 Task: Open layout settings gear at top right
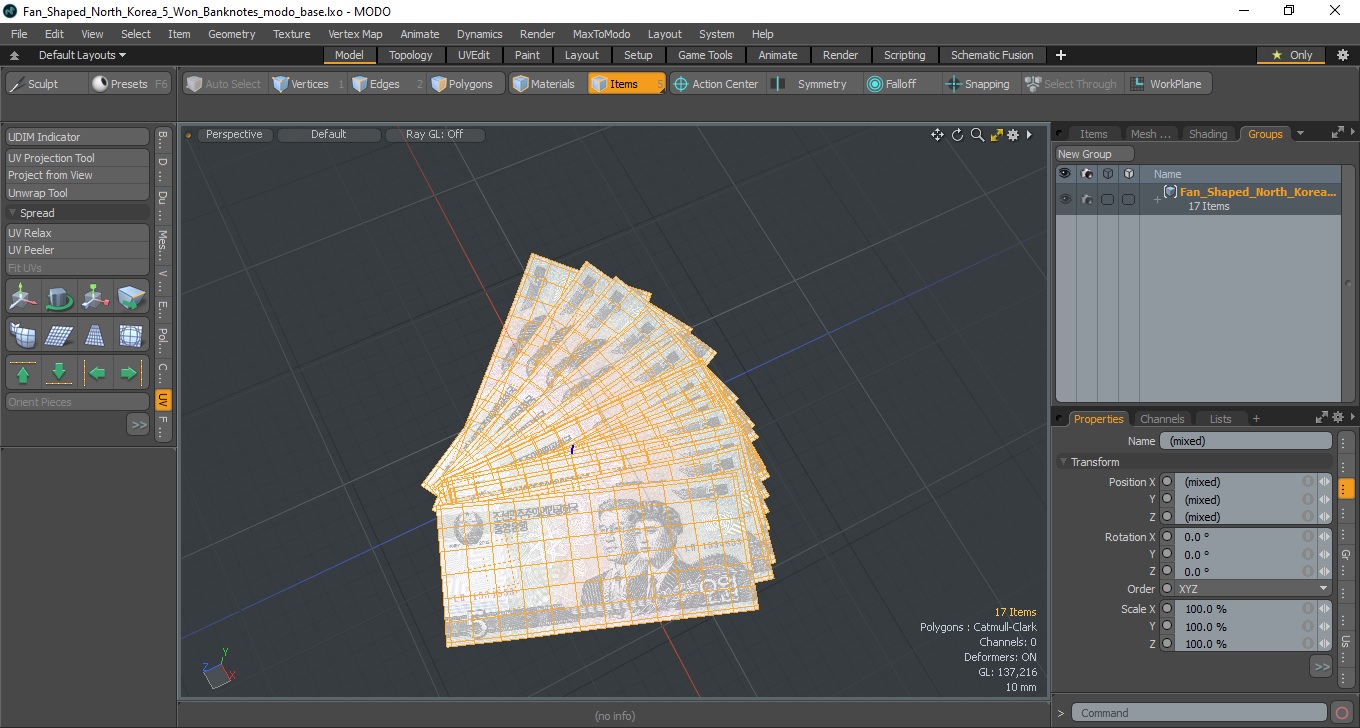(x=1342, y=55)
